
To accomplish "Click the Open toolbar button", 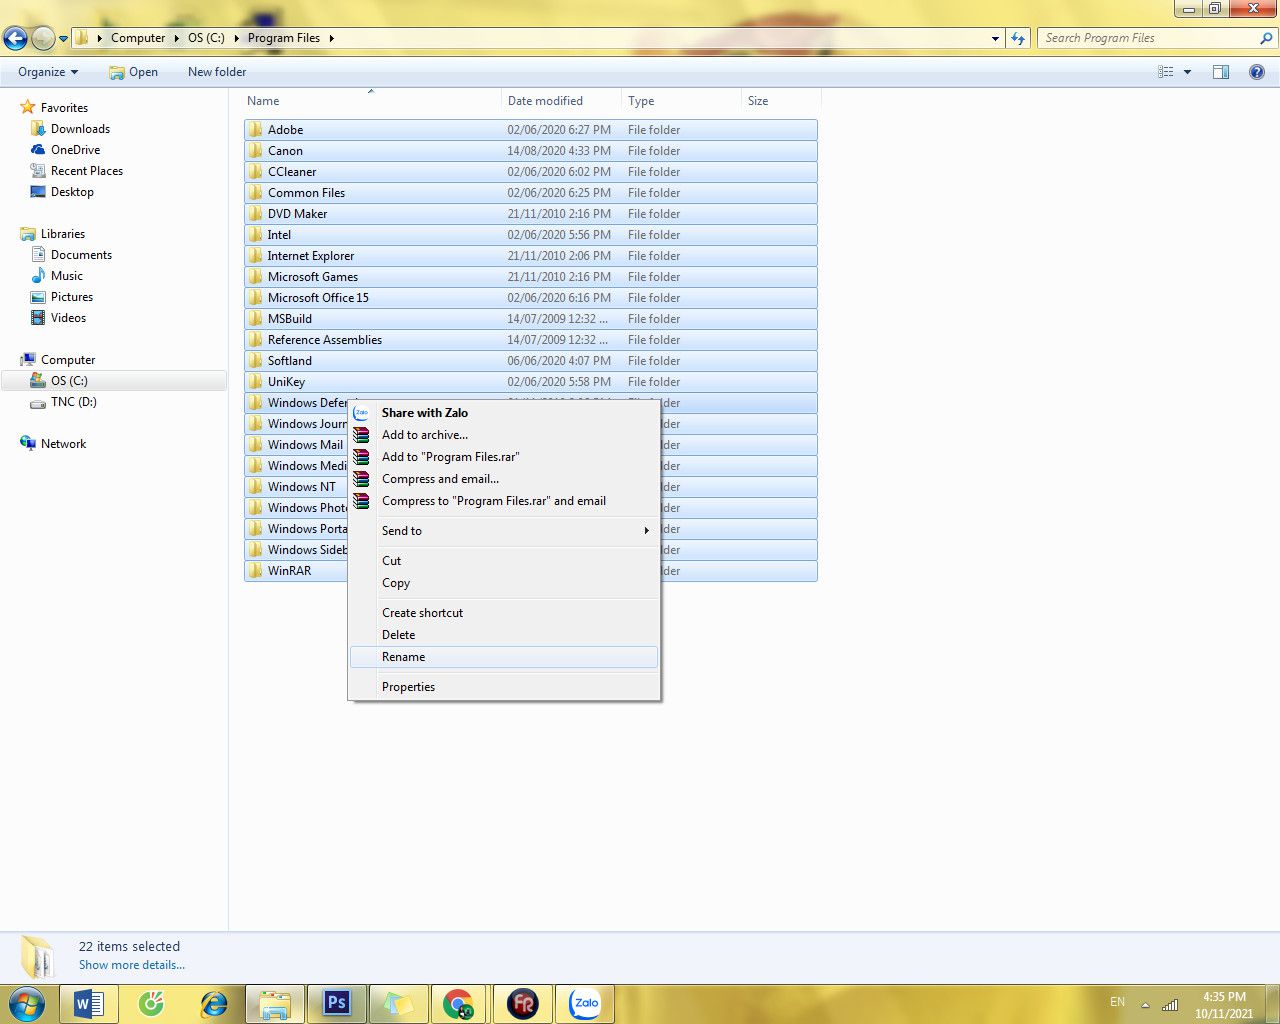I will 133,72.
